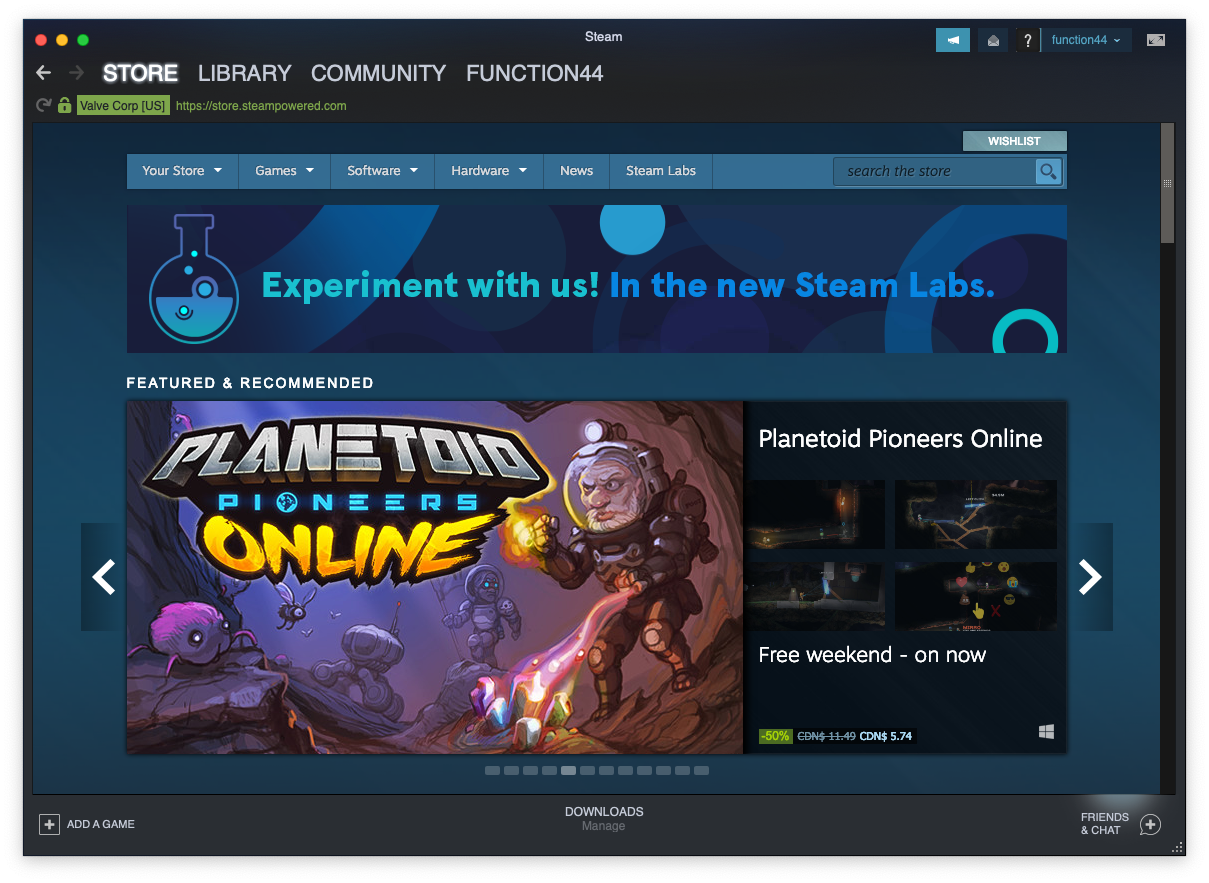Open Friends & Chat bubble icon
Screen dimensions: 1209x883
[1150, 824]
